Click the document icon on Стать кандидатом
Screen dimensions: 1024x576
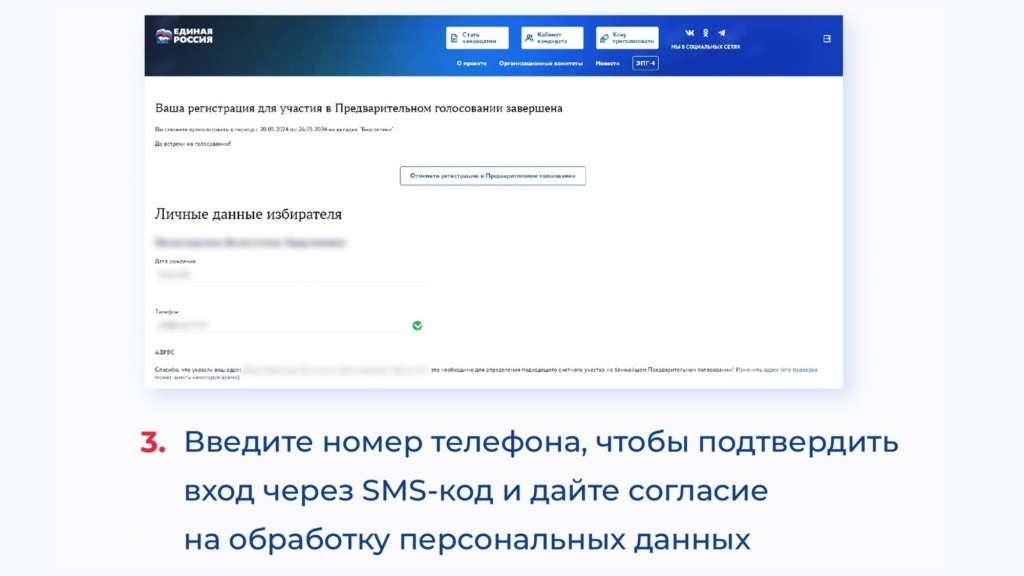point(453,38)
